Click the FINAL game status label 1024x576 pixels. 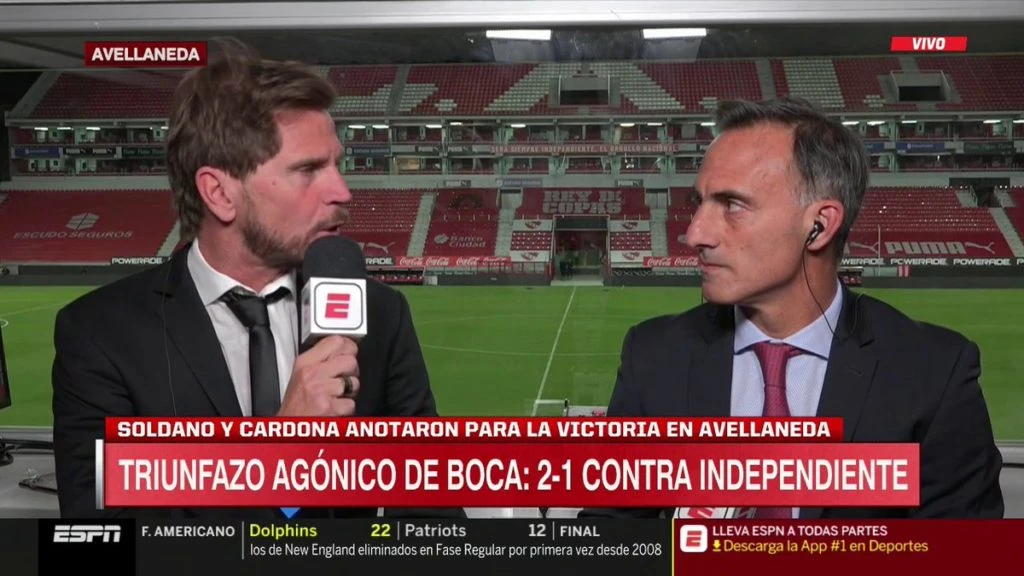point(579,532)
